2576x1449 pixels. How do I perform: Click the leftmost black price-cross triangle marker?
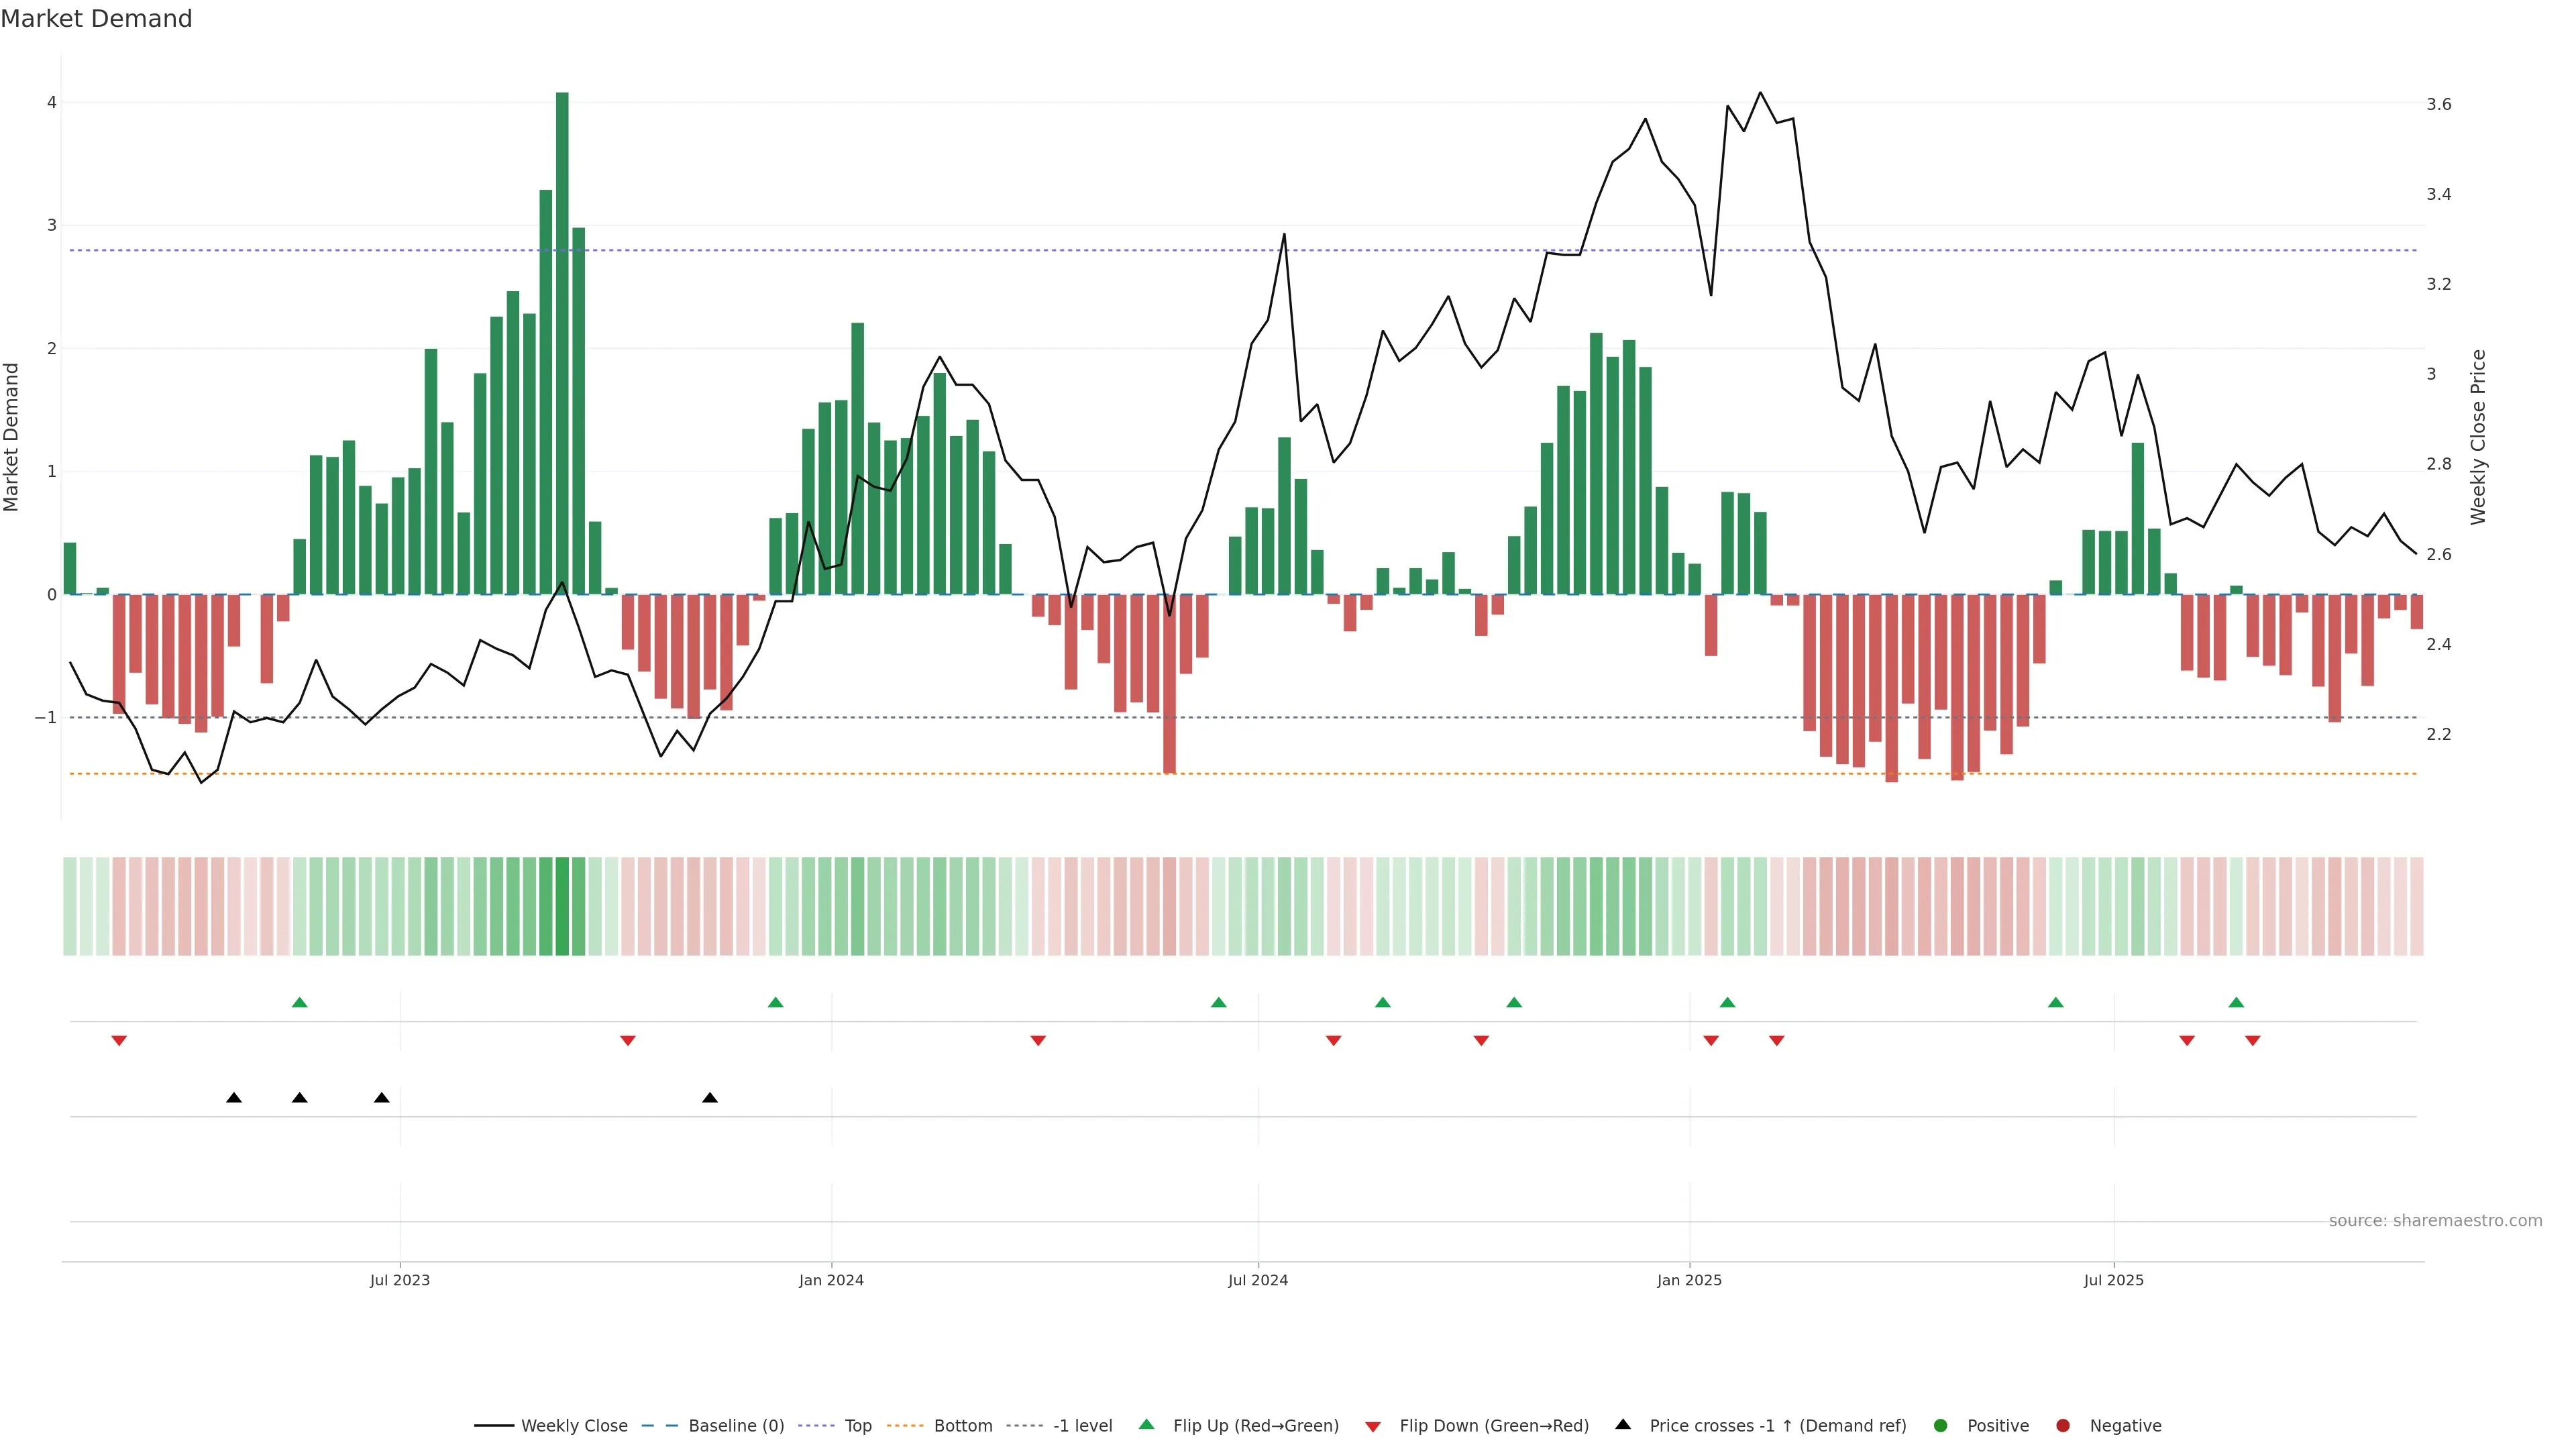[x=234, y=1098]
